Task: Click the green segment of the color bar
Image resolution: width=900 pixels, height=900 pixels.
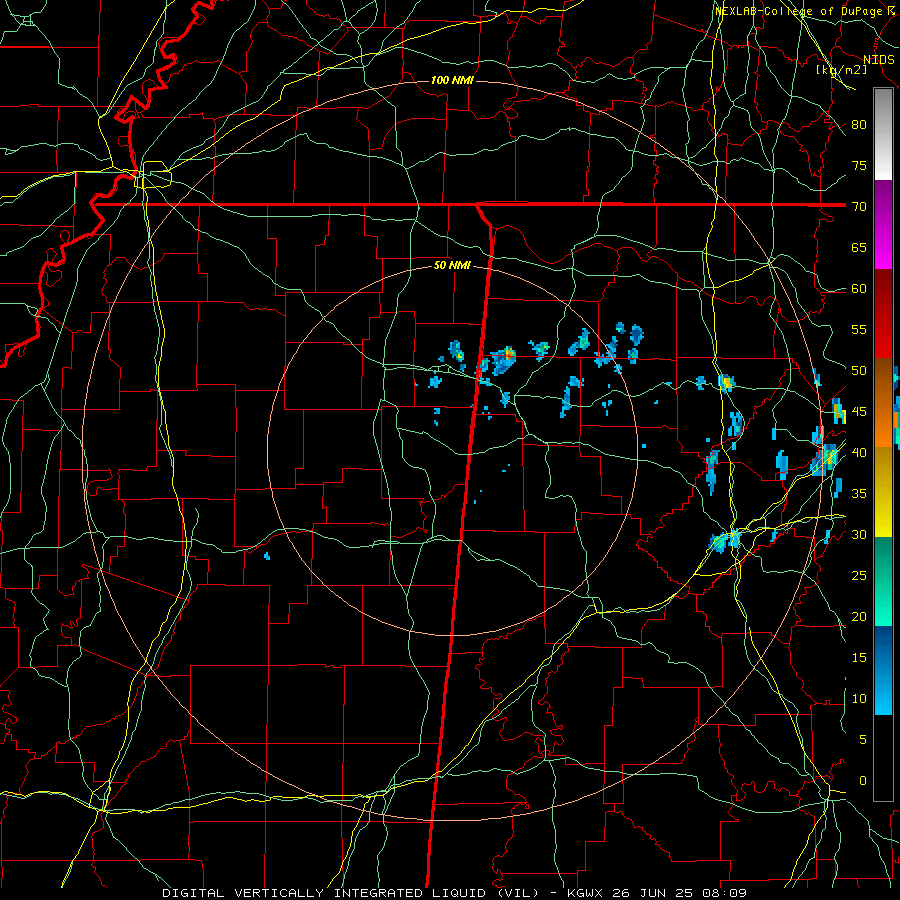Action: (x=883, y=581)
